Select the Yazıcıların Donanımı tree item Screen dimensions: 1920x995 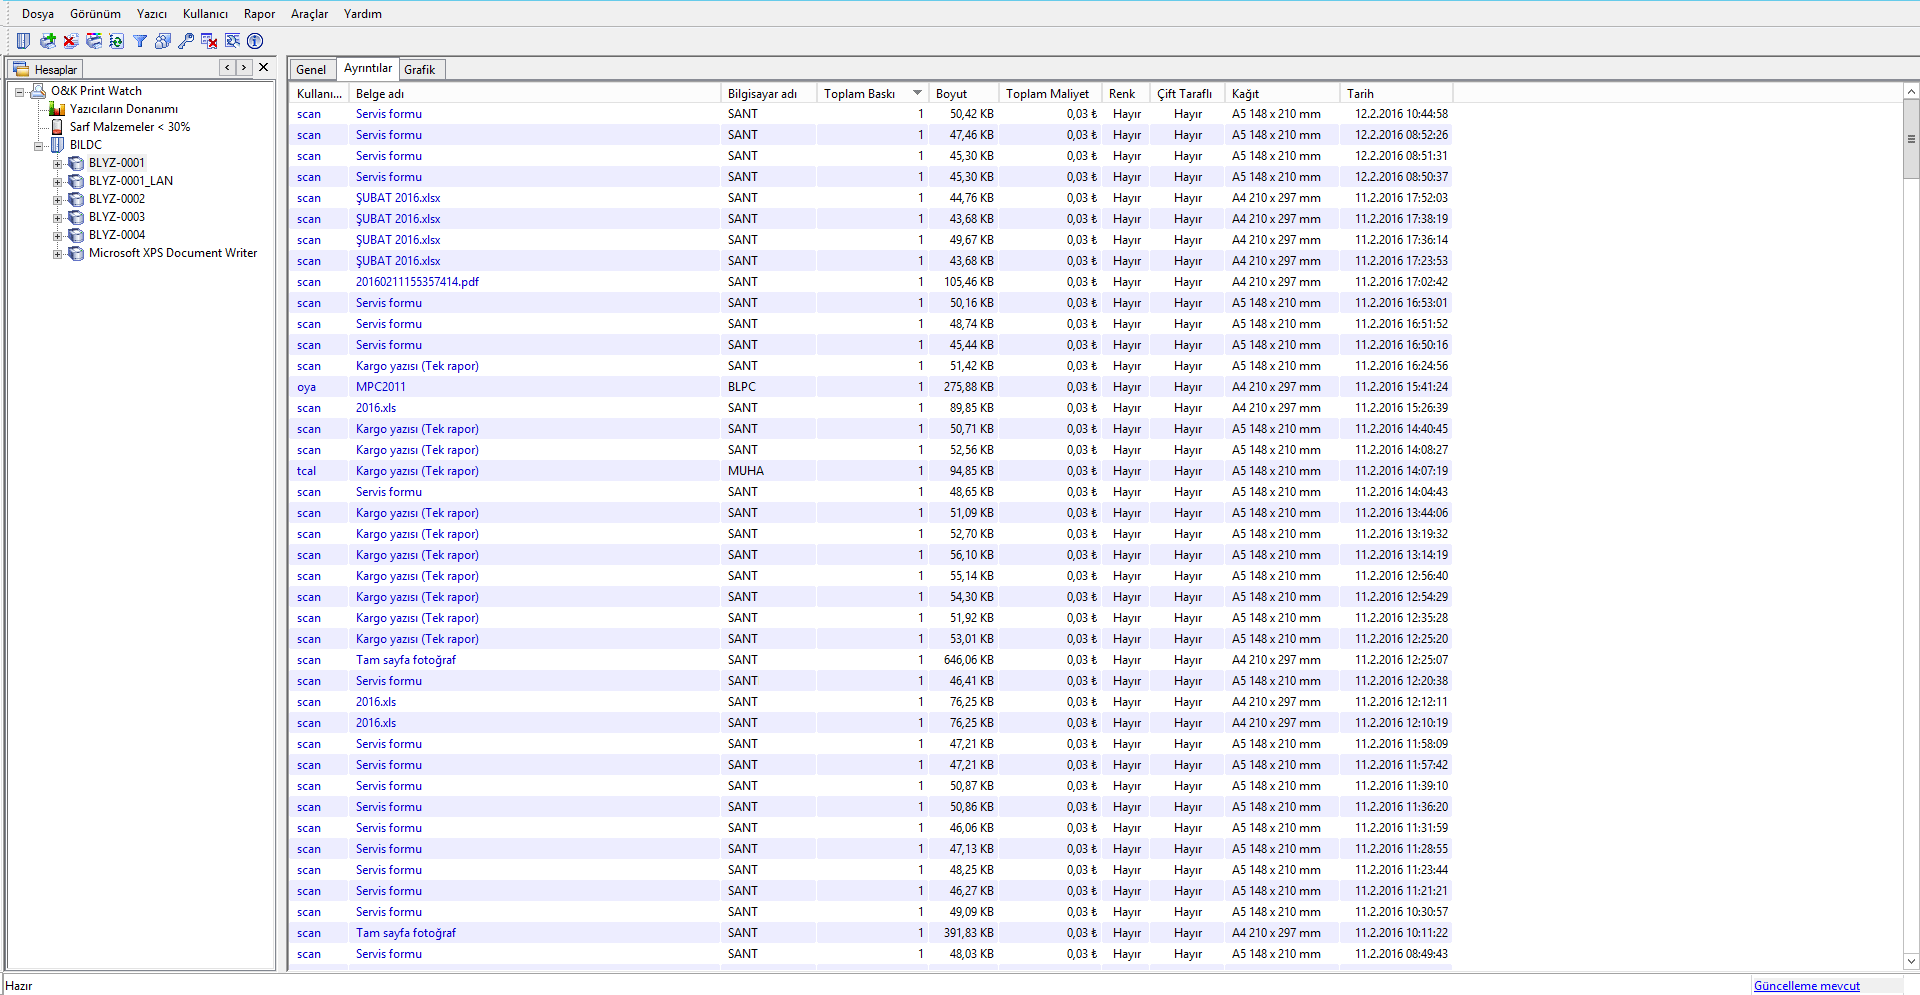point(124,109)
